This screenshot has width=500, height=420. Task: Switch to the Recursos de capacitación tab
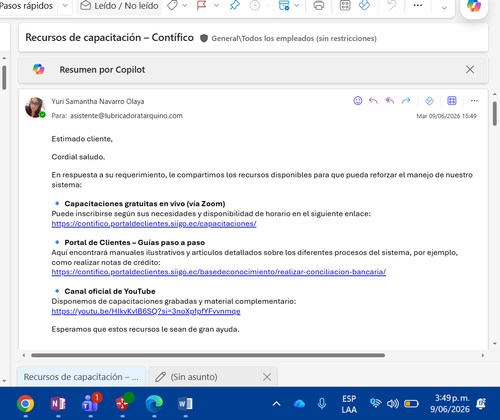point(81,377)
